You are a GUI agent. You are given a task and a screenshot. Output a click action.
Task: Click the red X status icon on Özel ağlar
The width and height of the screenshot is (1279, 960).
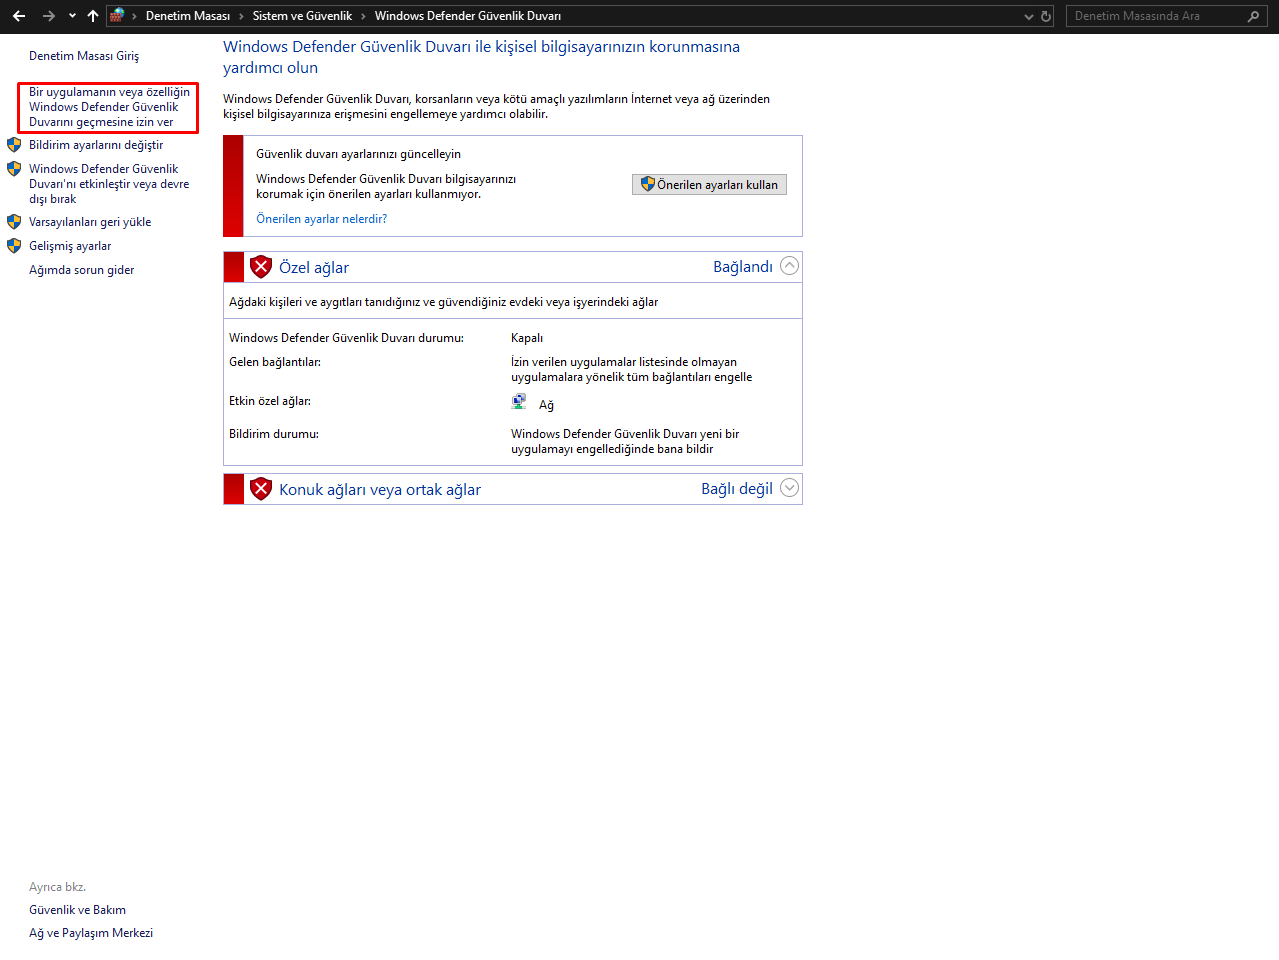click(260, 266)
